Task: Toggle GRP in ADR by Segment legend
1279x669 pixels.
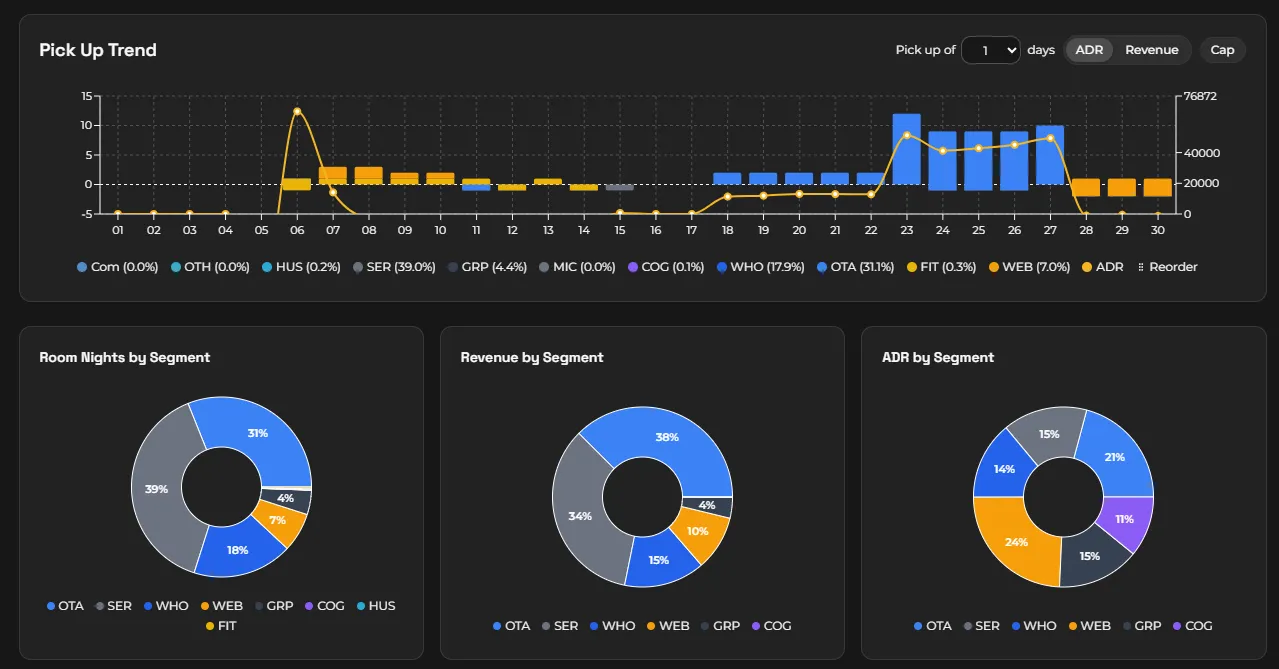Action: (1141, 626)
